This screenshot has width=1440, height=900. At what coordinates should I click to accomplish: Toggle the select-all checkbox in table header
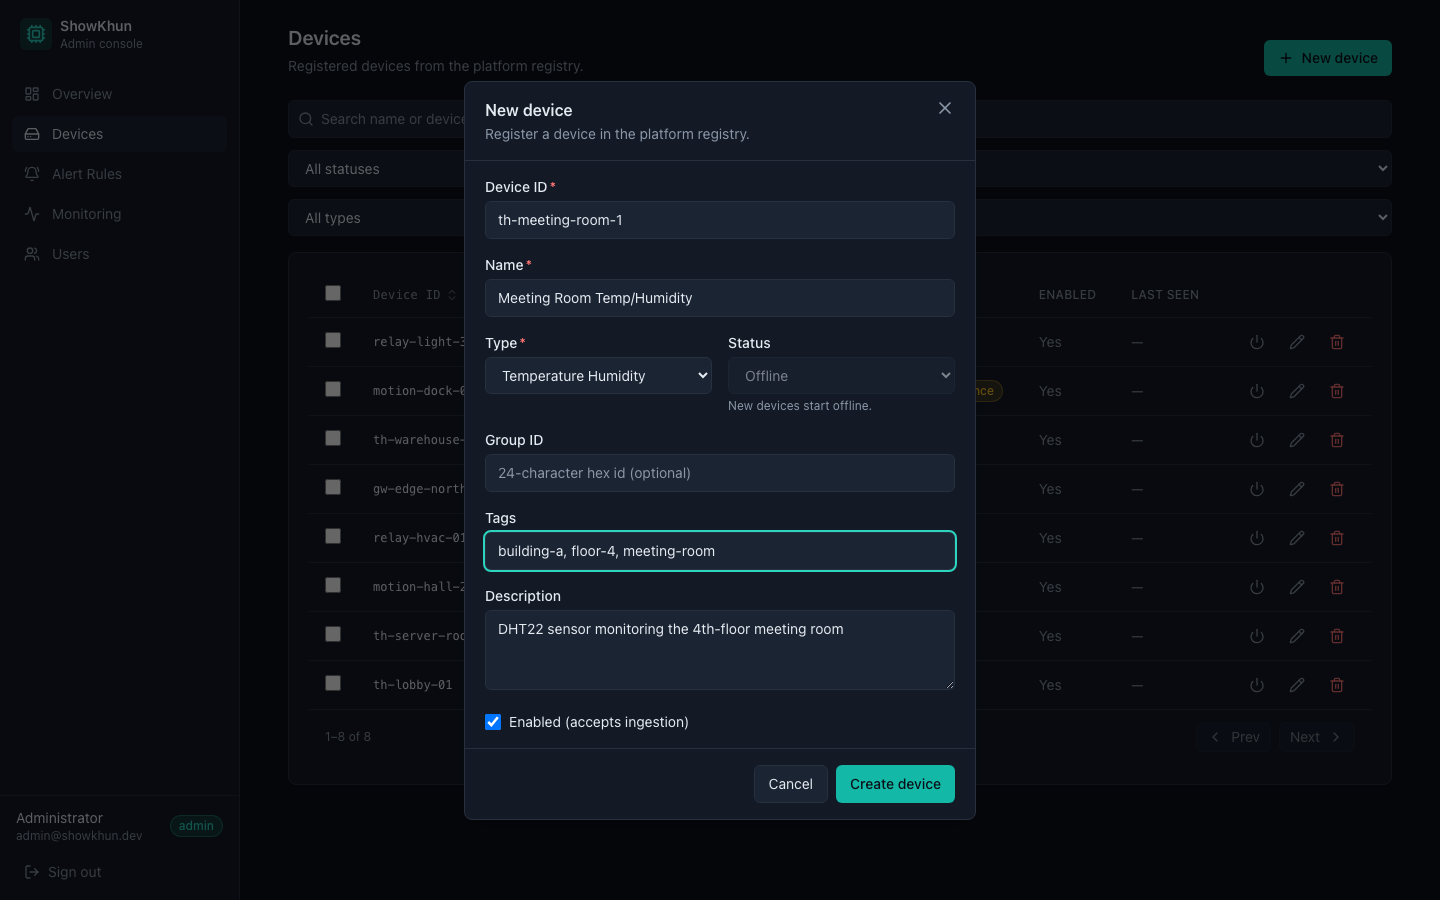pyautogui.click(x=333, y=293)
